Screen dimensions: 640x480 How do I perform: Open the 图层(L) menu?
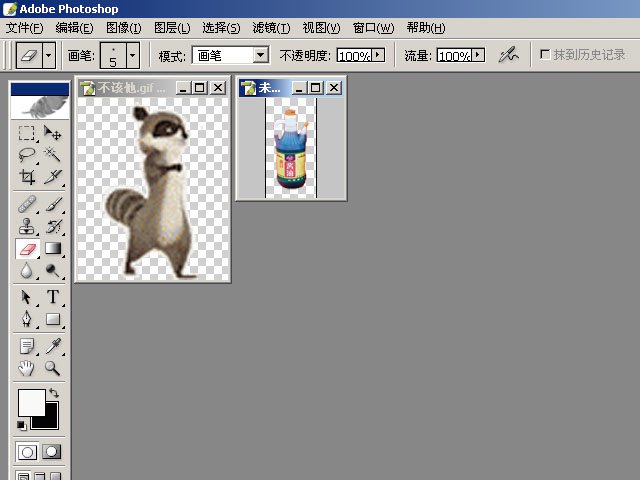[x=172, y=28]
